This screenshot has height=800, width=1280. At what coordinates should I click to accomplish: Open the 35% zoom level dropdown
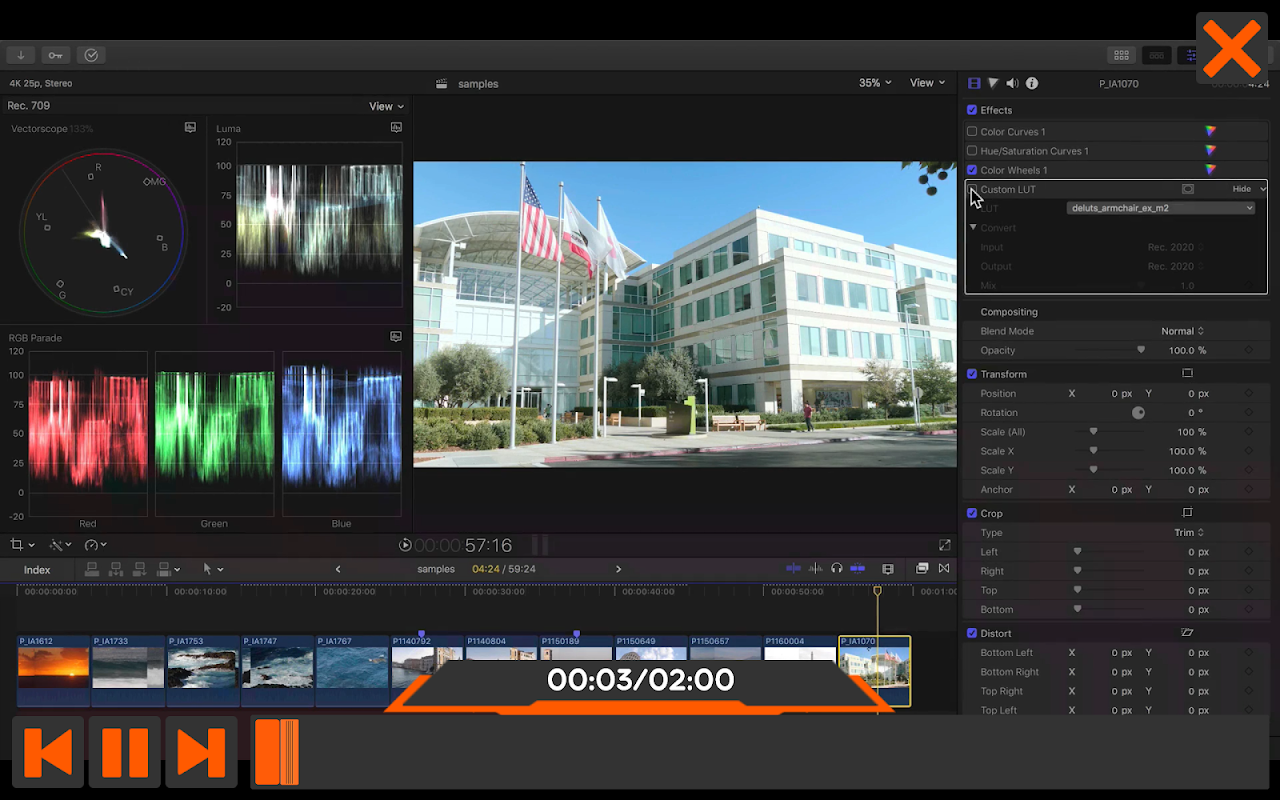click(875, 83)
